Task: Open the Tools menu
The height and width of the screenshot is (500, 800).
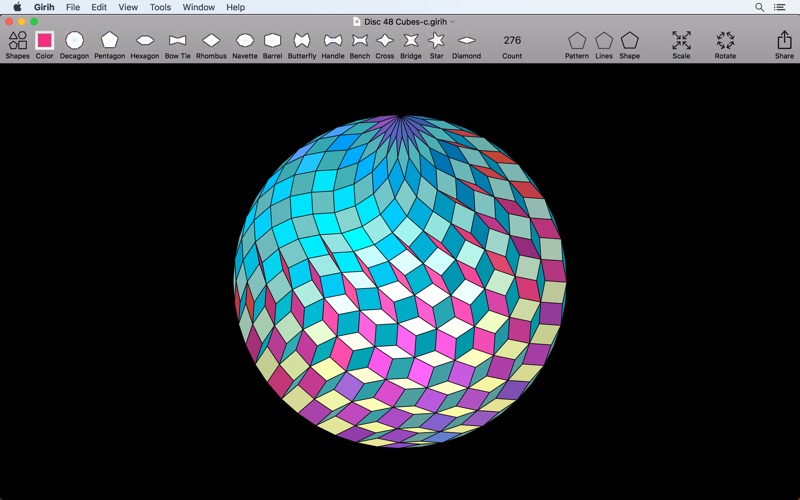Action: 160,7
